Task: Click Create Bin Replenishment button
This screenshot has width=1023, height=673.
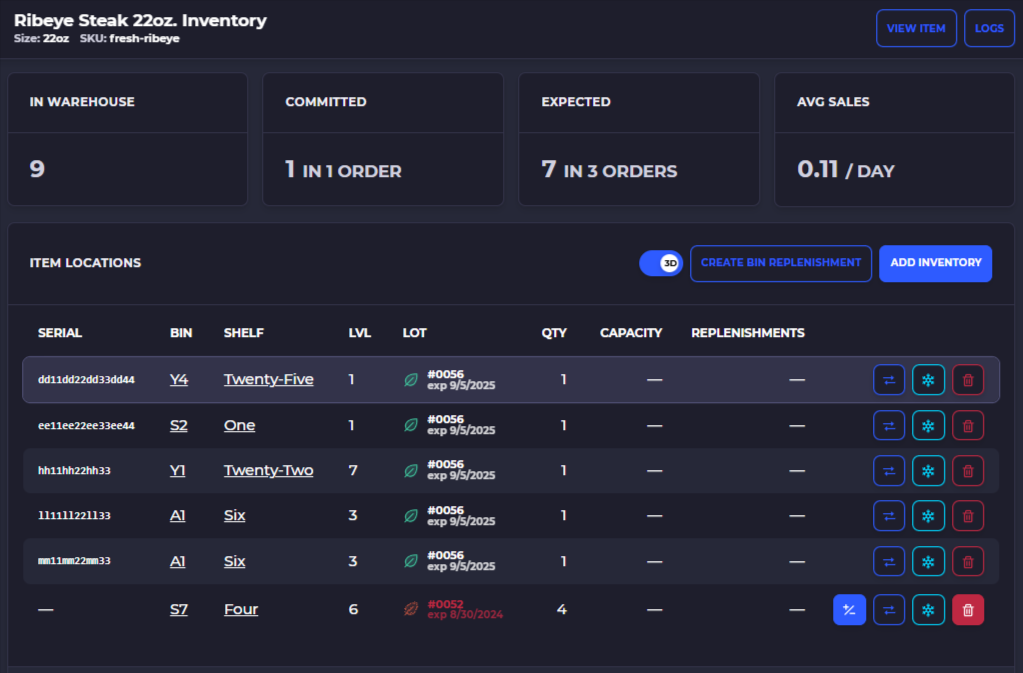Action: pos(781,263)
